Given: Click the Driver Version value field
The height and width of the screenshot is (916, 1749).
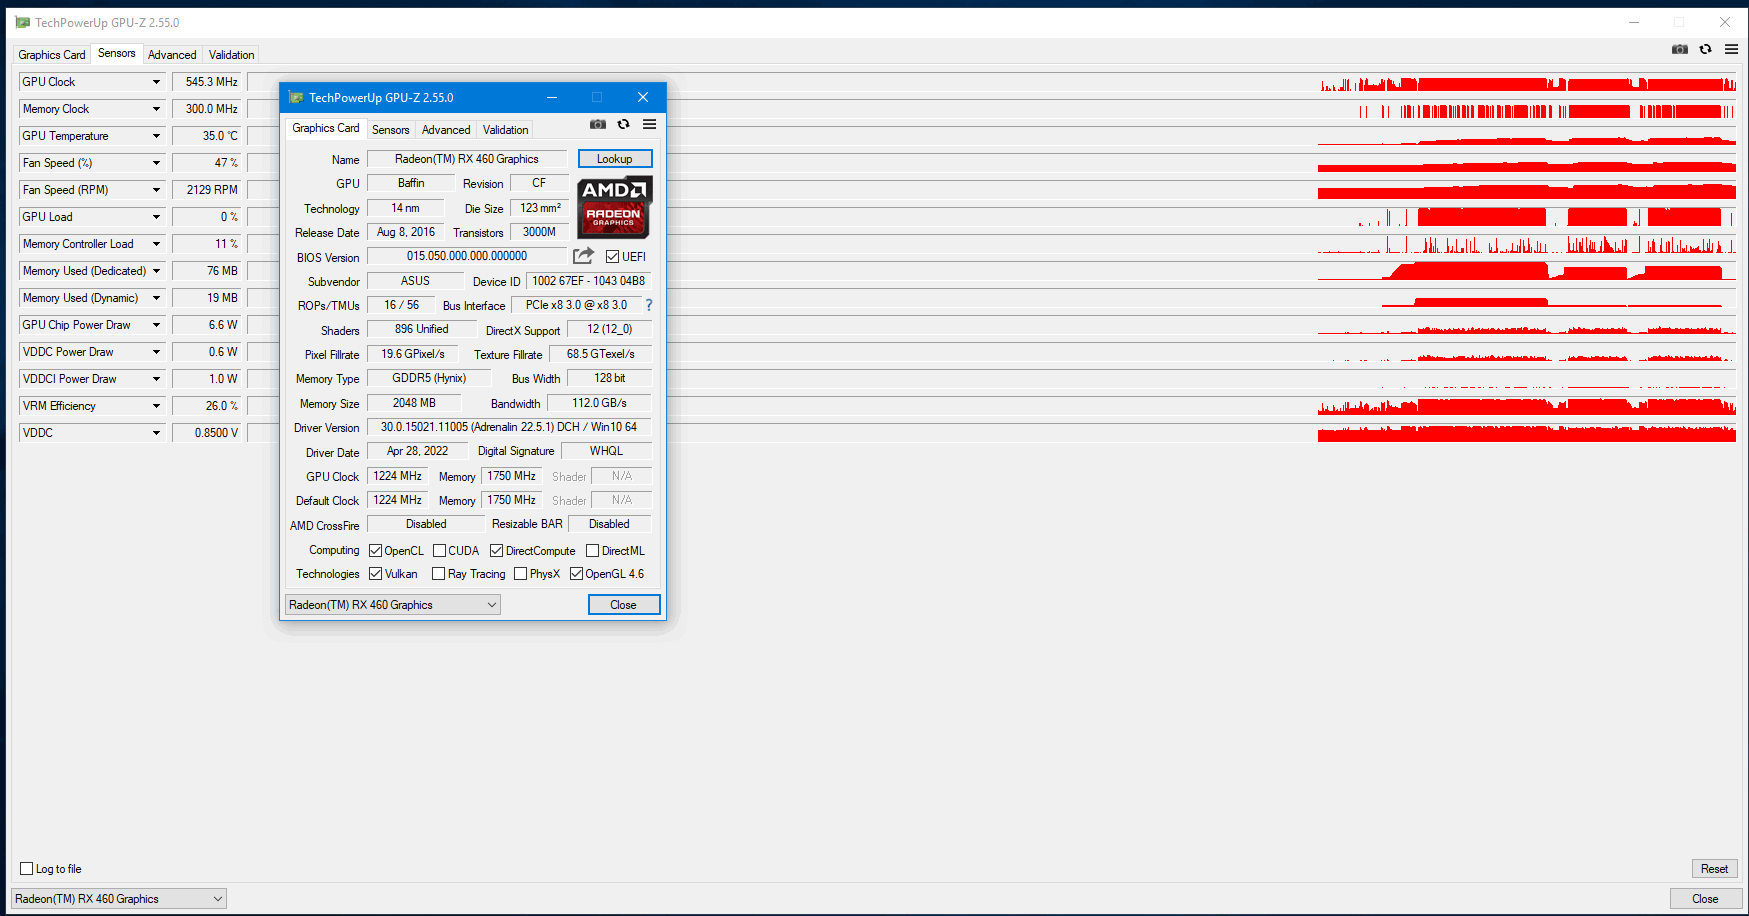Looking at the screenshot, I should click(x=509, y=427).
